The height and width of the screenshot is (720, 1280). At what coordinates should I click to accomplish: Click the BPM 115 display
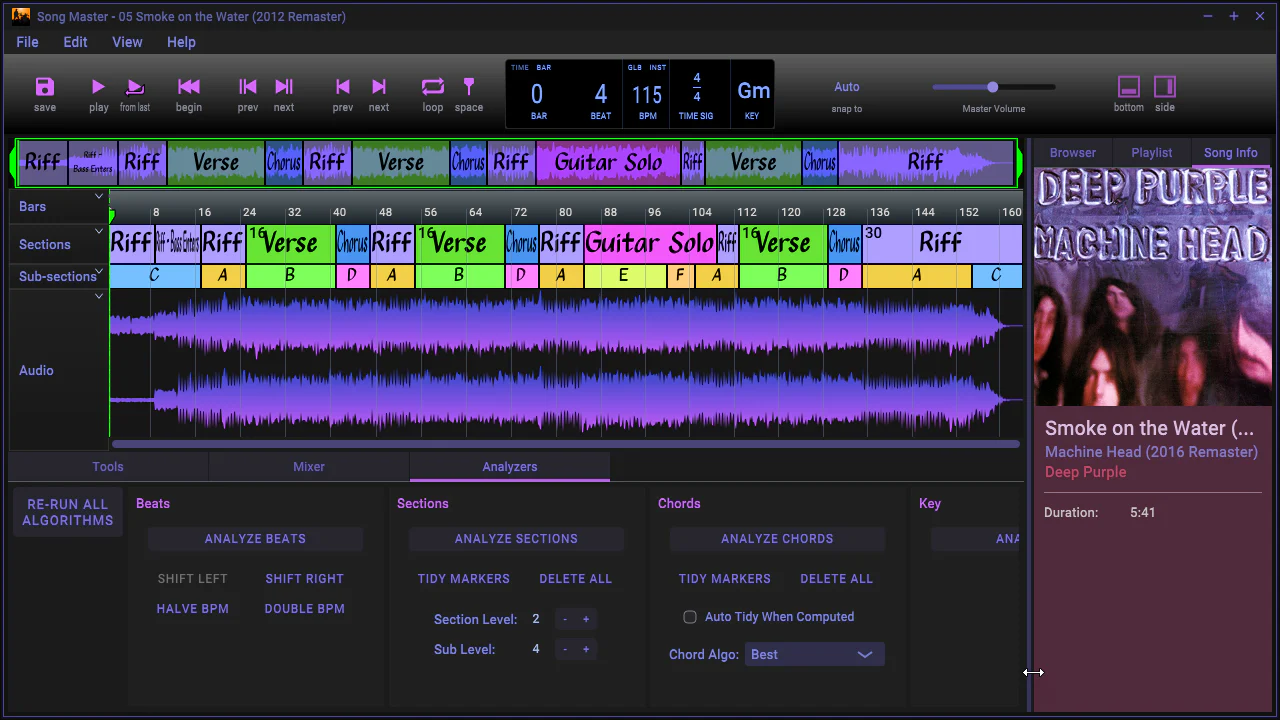tap(647, 95)
